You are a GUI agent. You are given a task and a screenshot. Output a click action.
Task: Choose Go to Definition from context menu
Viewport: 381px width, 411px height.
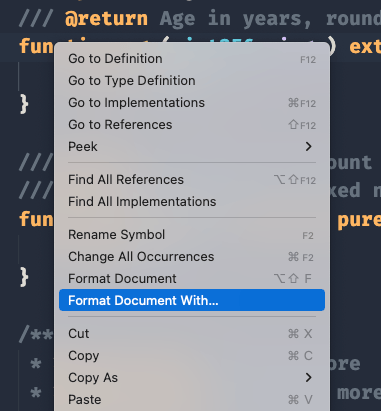[192, 59]
